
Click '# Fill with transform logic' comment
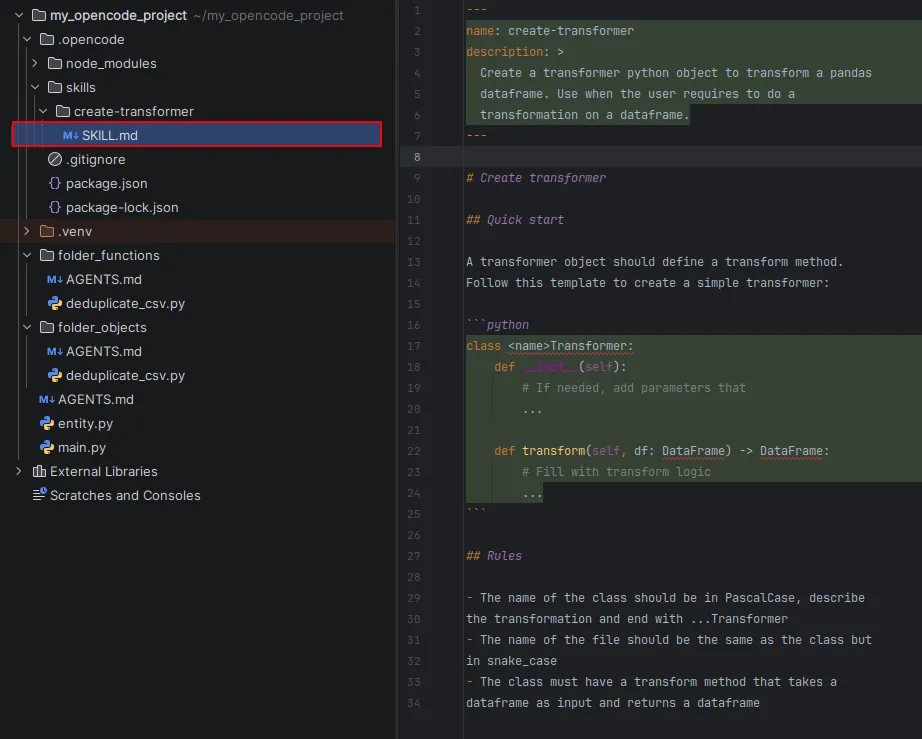[616, 472]
